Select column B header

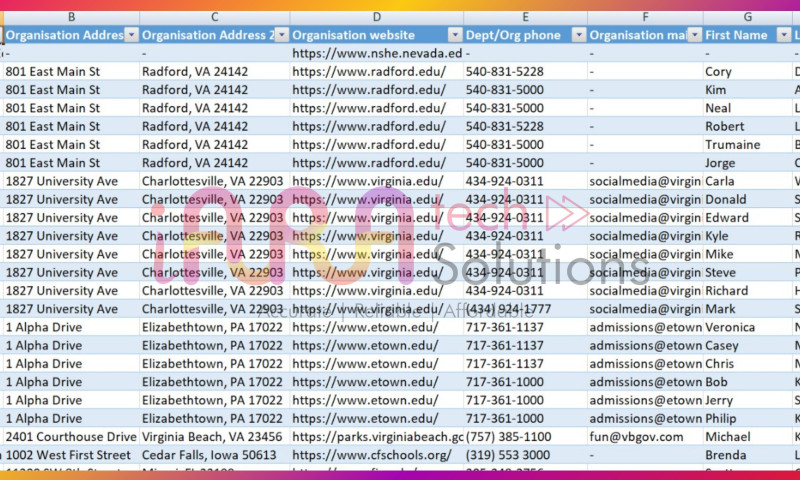pyautogui.click(x=71, y=17)
